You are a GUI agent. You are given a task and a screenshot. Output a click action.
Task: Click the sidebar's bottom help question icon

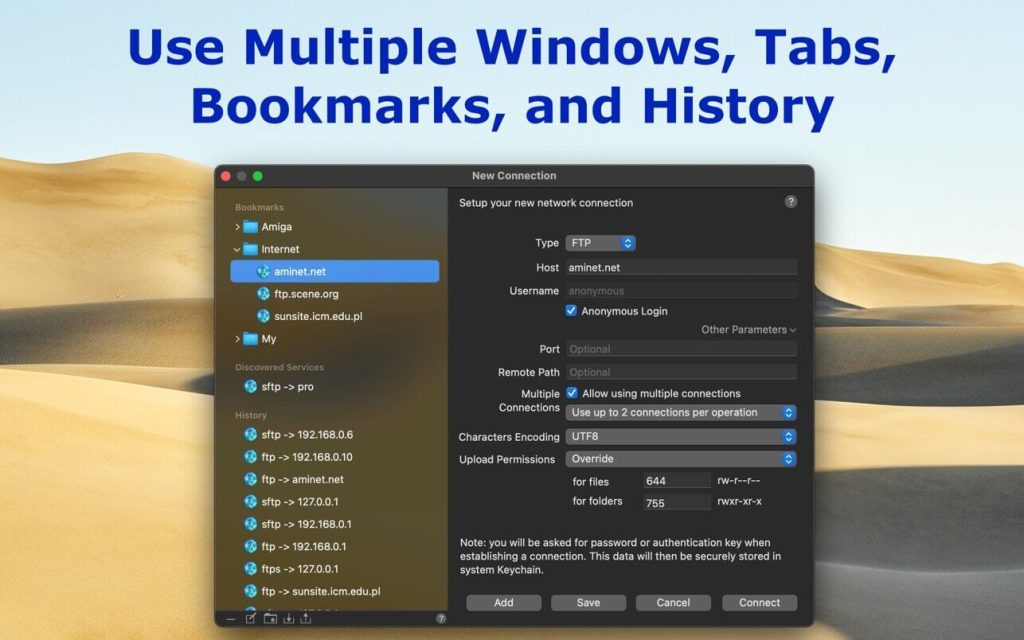(x=441, y=619)
